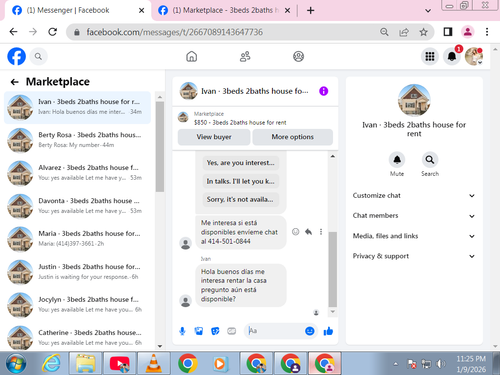Click the address bar URL field
The image size is (500, 375).
[x=220, y=32]
